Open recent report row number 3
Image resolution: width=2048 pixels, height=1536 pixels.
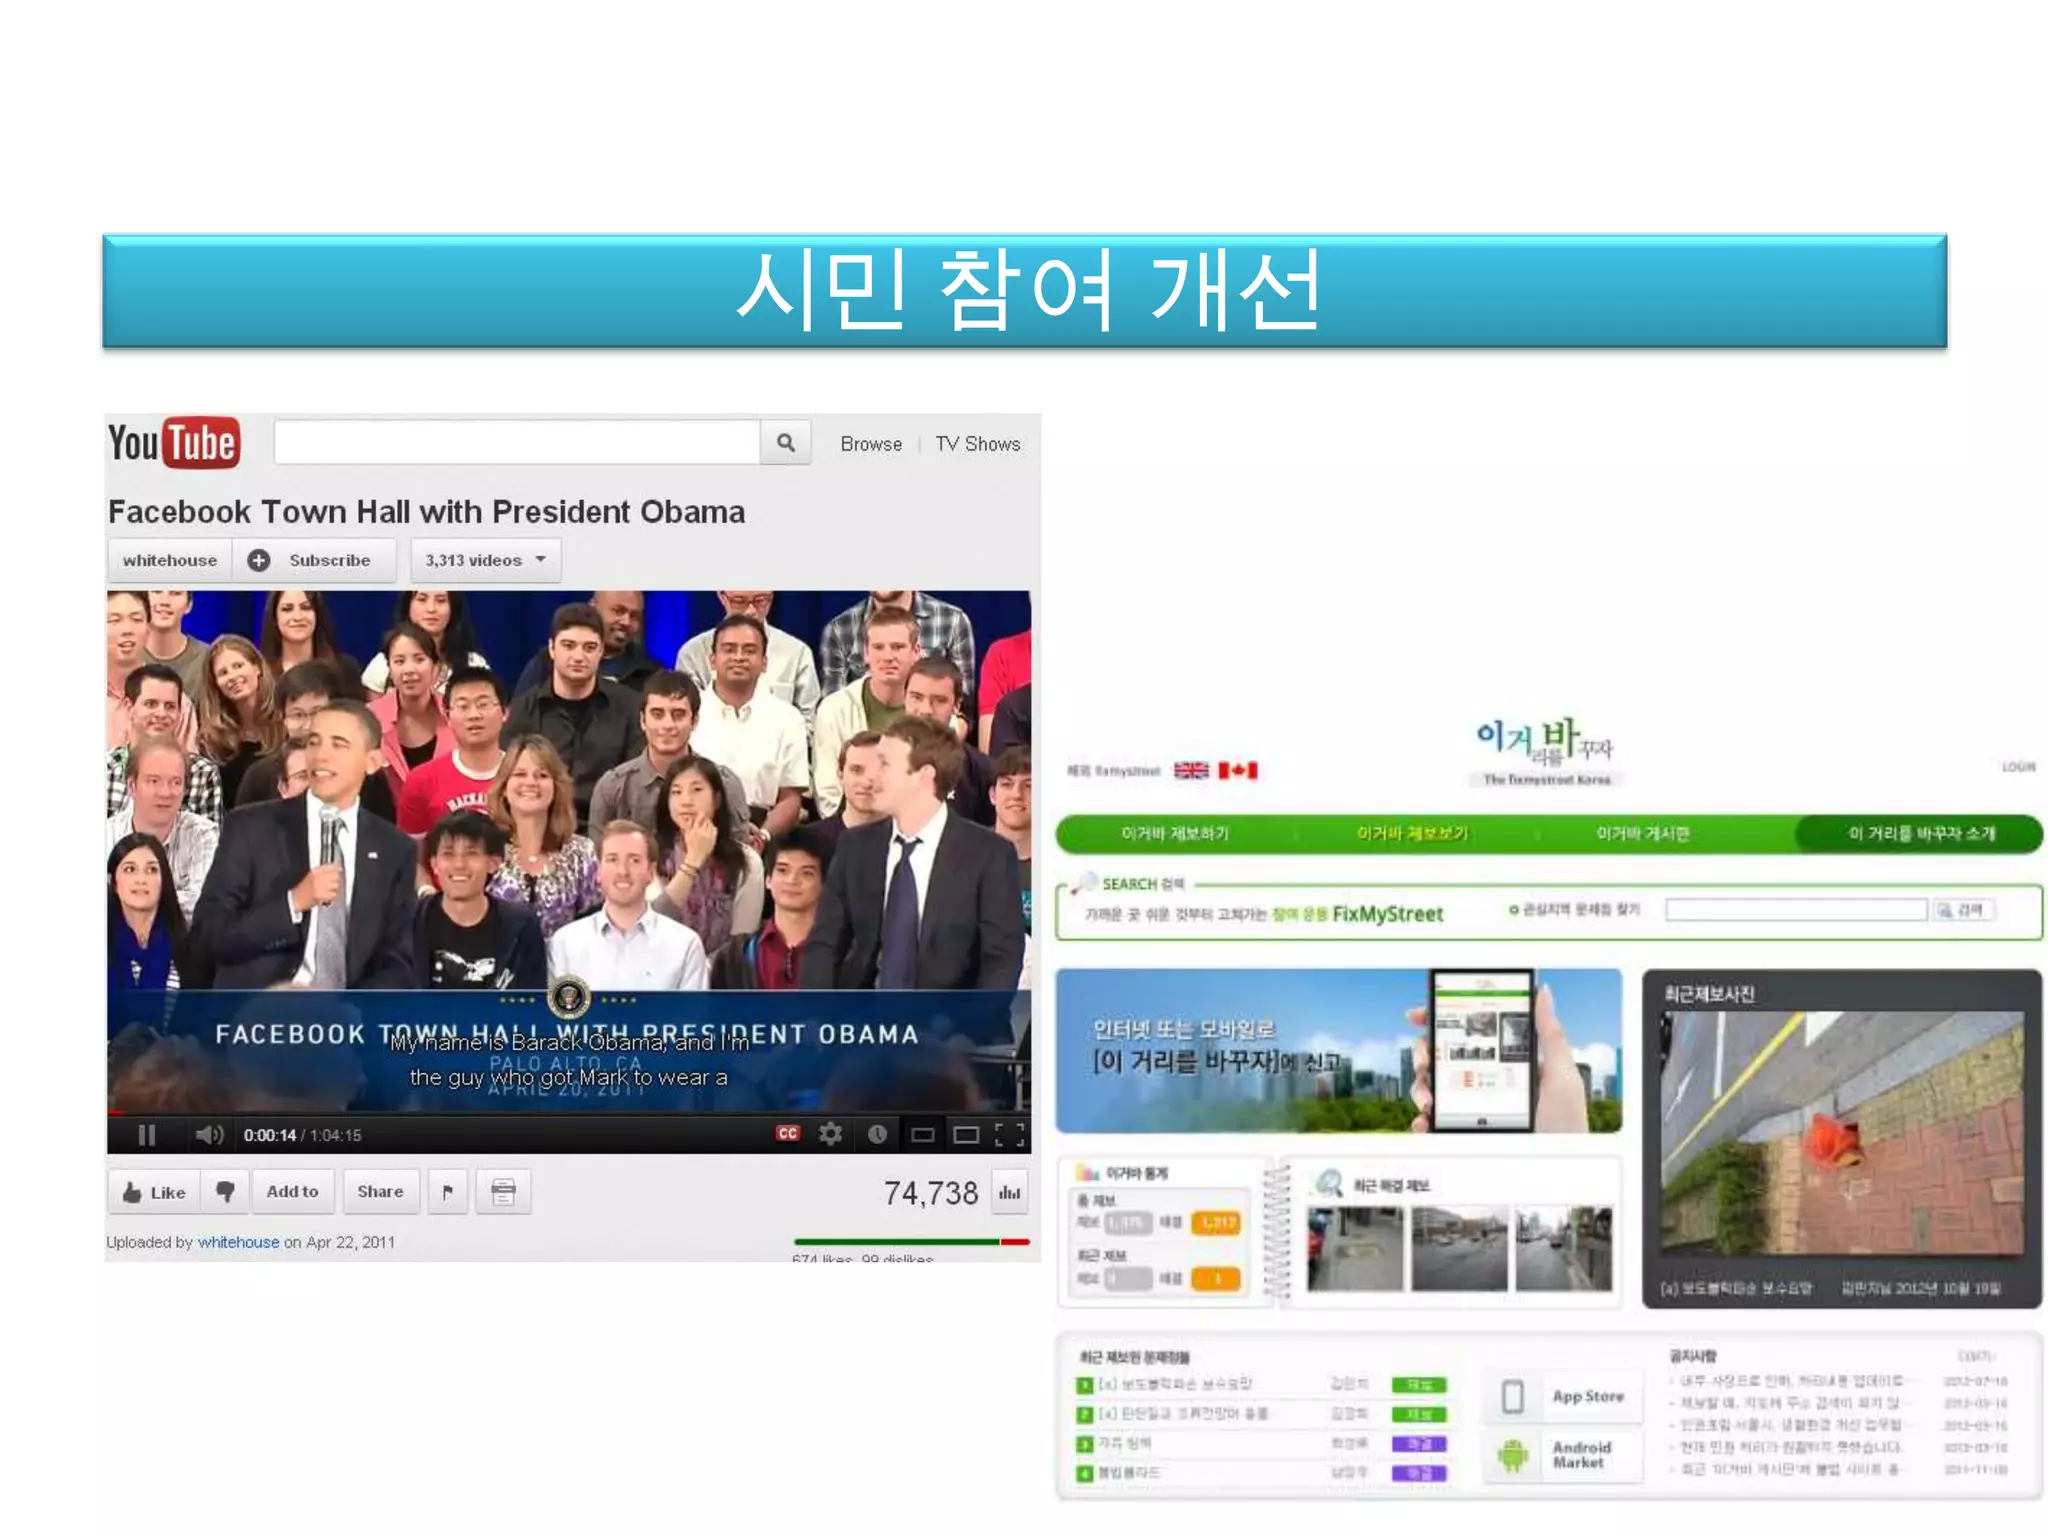click(1261, 1444)
